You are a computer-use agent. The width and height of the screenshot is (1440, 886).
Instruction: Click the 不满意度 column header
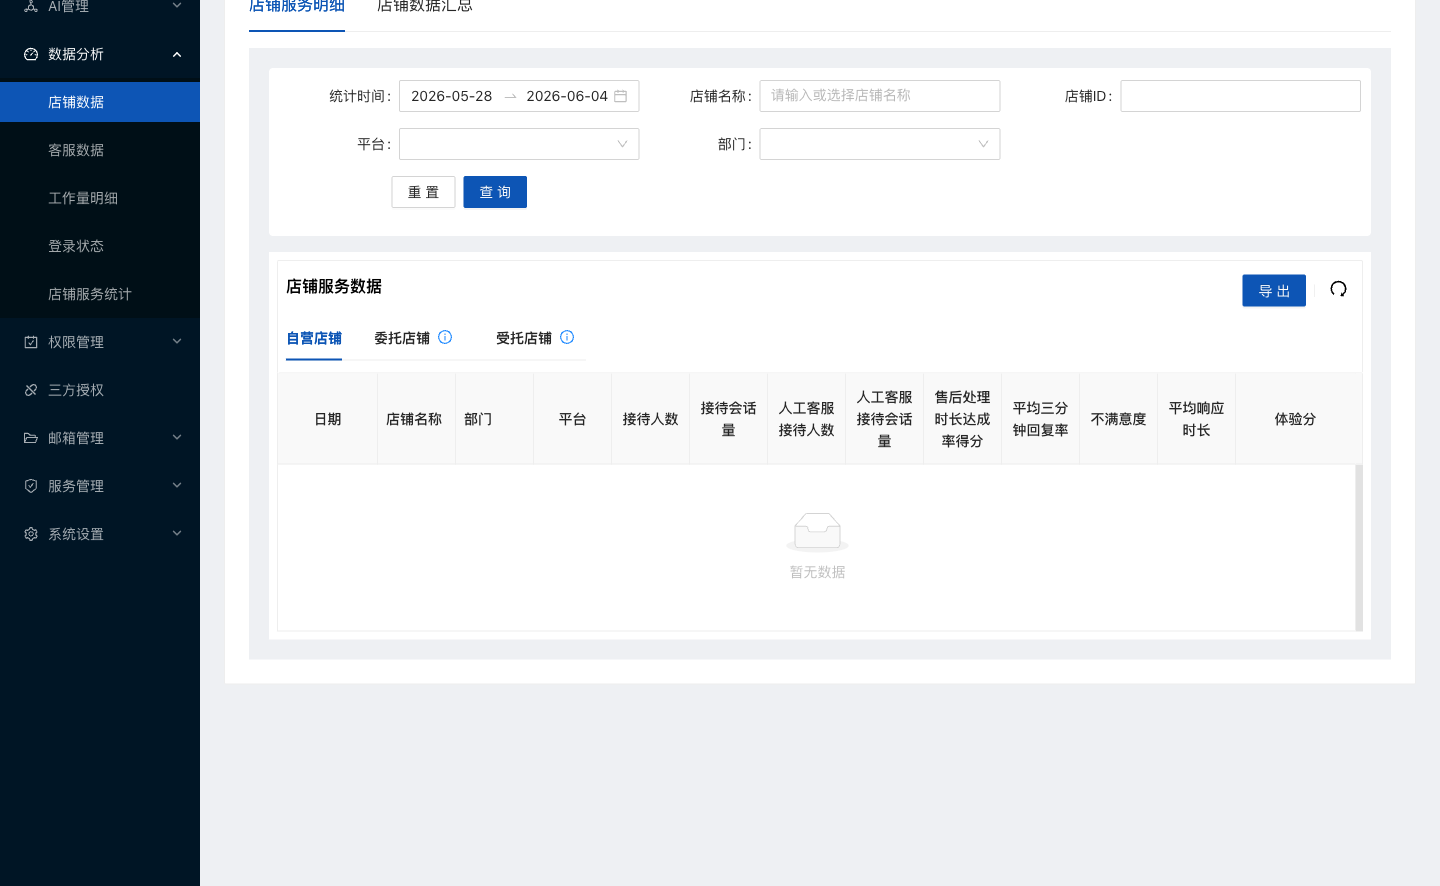[x=1118, y=419]
